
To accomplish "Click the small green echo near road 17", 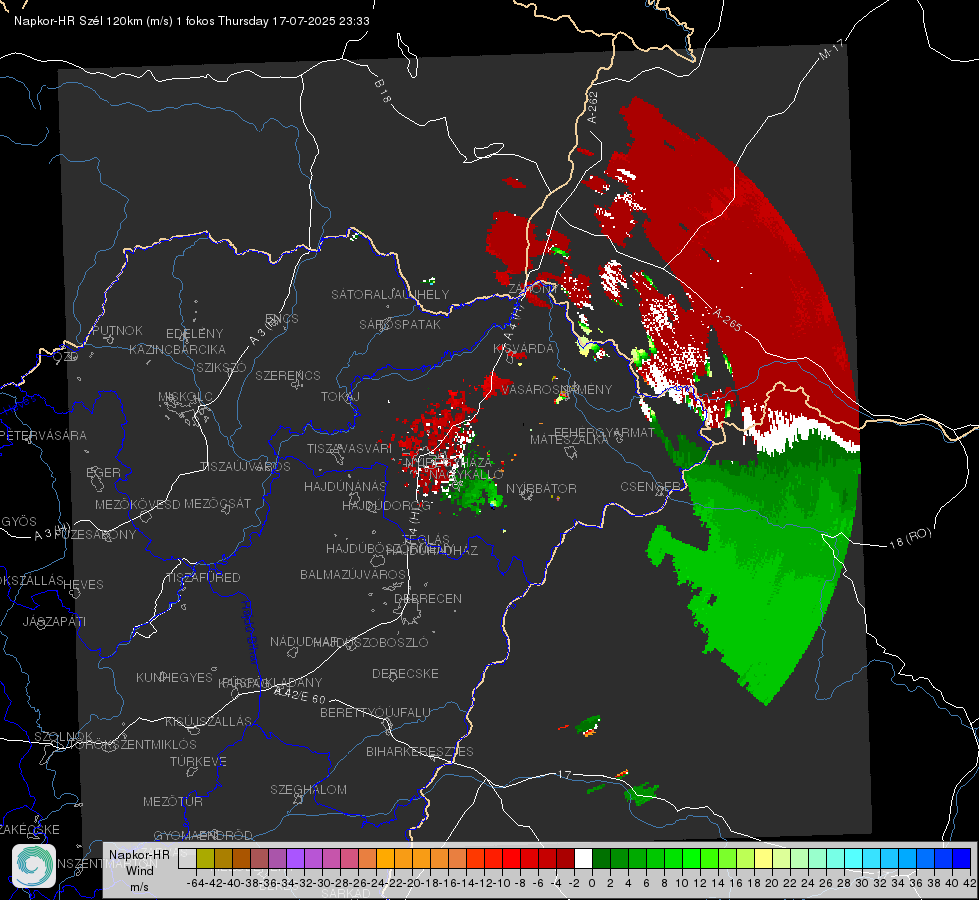I will [641, 794].
